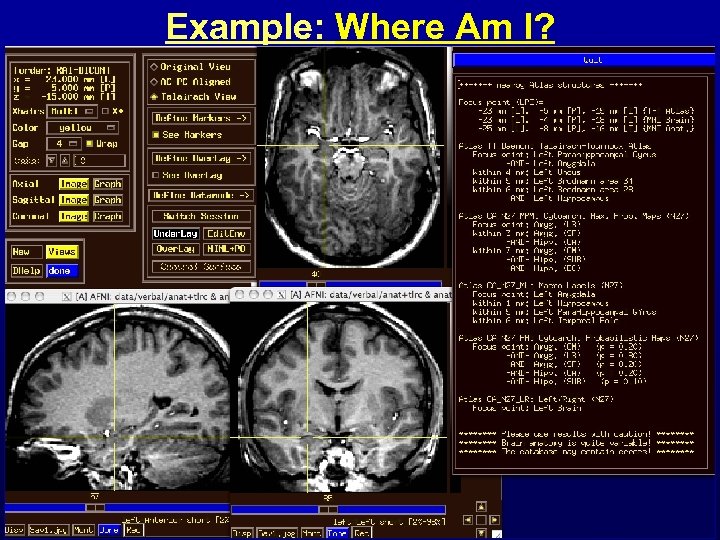Click the blue Quit bar in Where Am I window
Image resolution: width=720 pixels, height=540 pixels.
[x=584, y=60]
